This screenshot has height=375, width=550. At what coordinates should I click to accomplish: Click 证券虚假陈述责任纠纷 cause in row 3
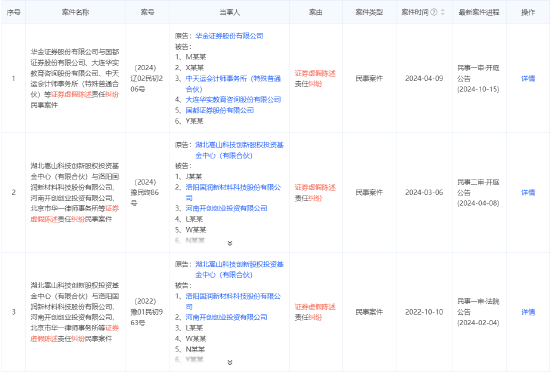click(315, 312)
